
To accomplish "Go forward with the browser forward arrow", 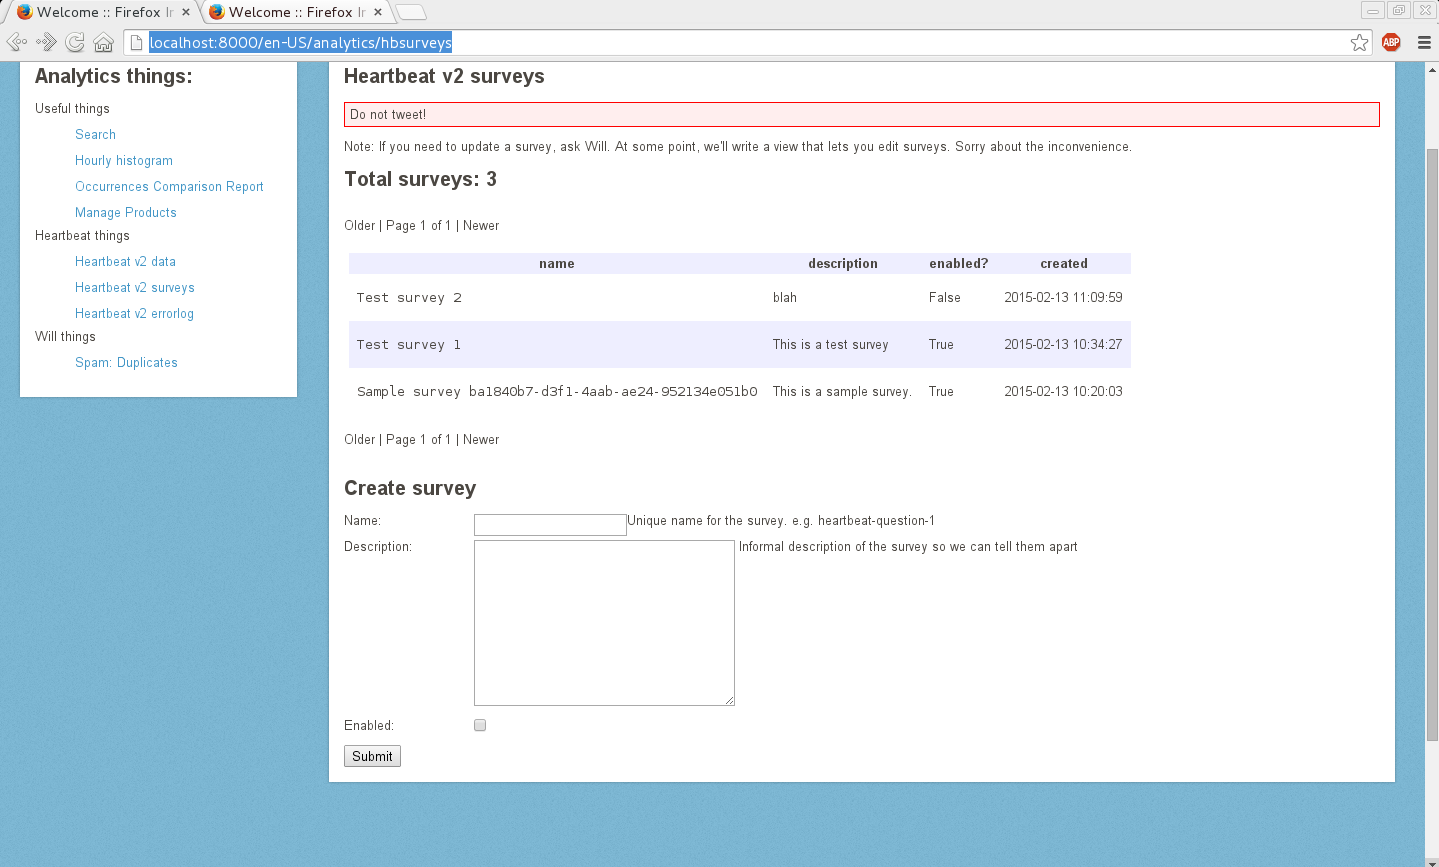I will [x=46, y=42].
